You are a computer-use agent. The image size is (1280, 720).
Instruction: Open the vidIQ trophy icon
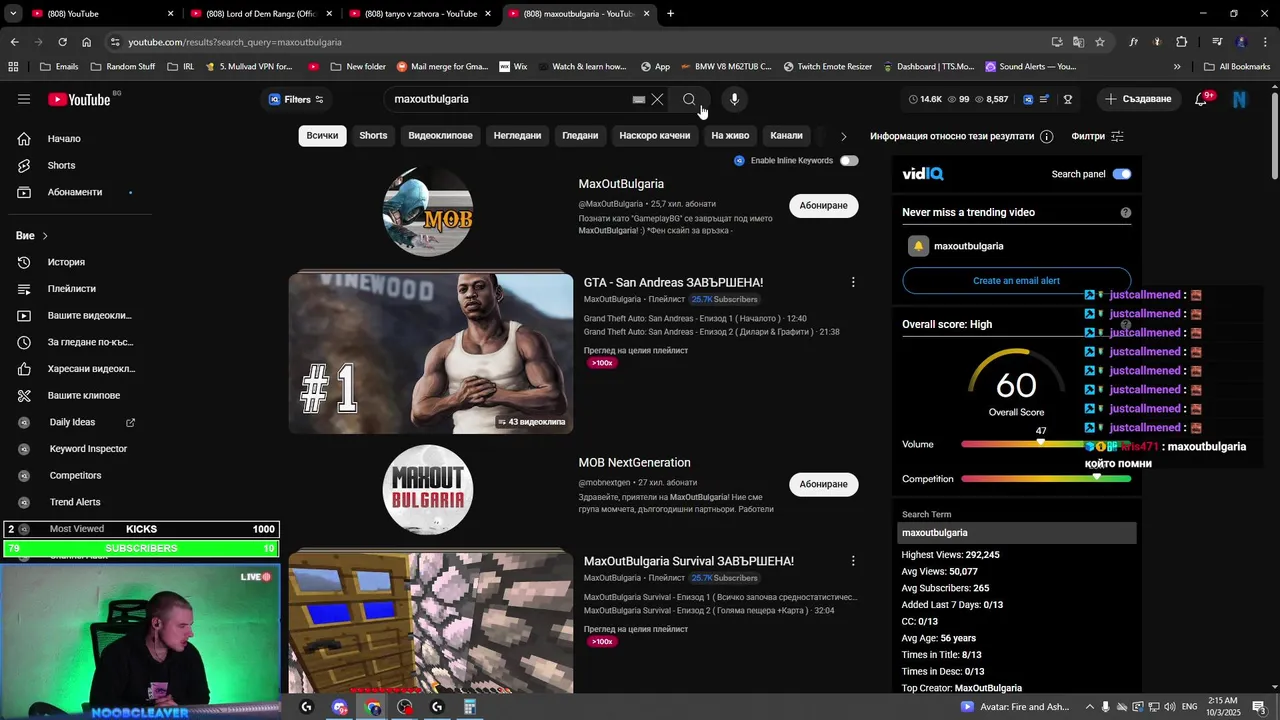click(1068, 99)
